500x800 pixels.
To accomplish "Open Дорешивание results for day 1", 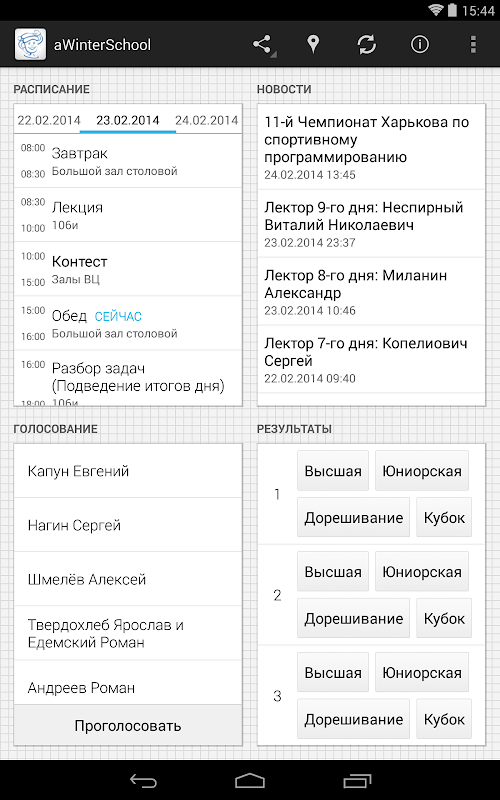I will [x=353, y=517].
